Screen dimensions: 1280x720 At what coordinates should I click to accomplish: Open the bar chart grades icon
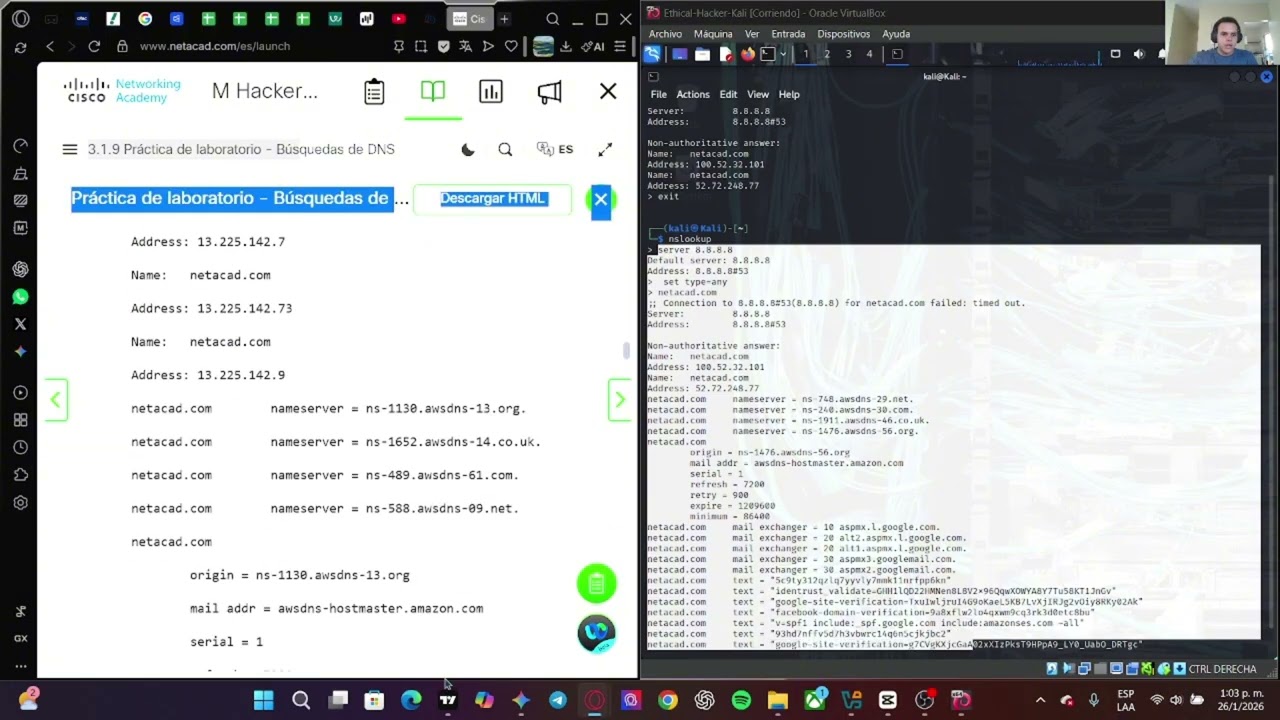[x=490, y=92]
